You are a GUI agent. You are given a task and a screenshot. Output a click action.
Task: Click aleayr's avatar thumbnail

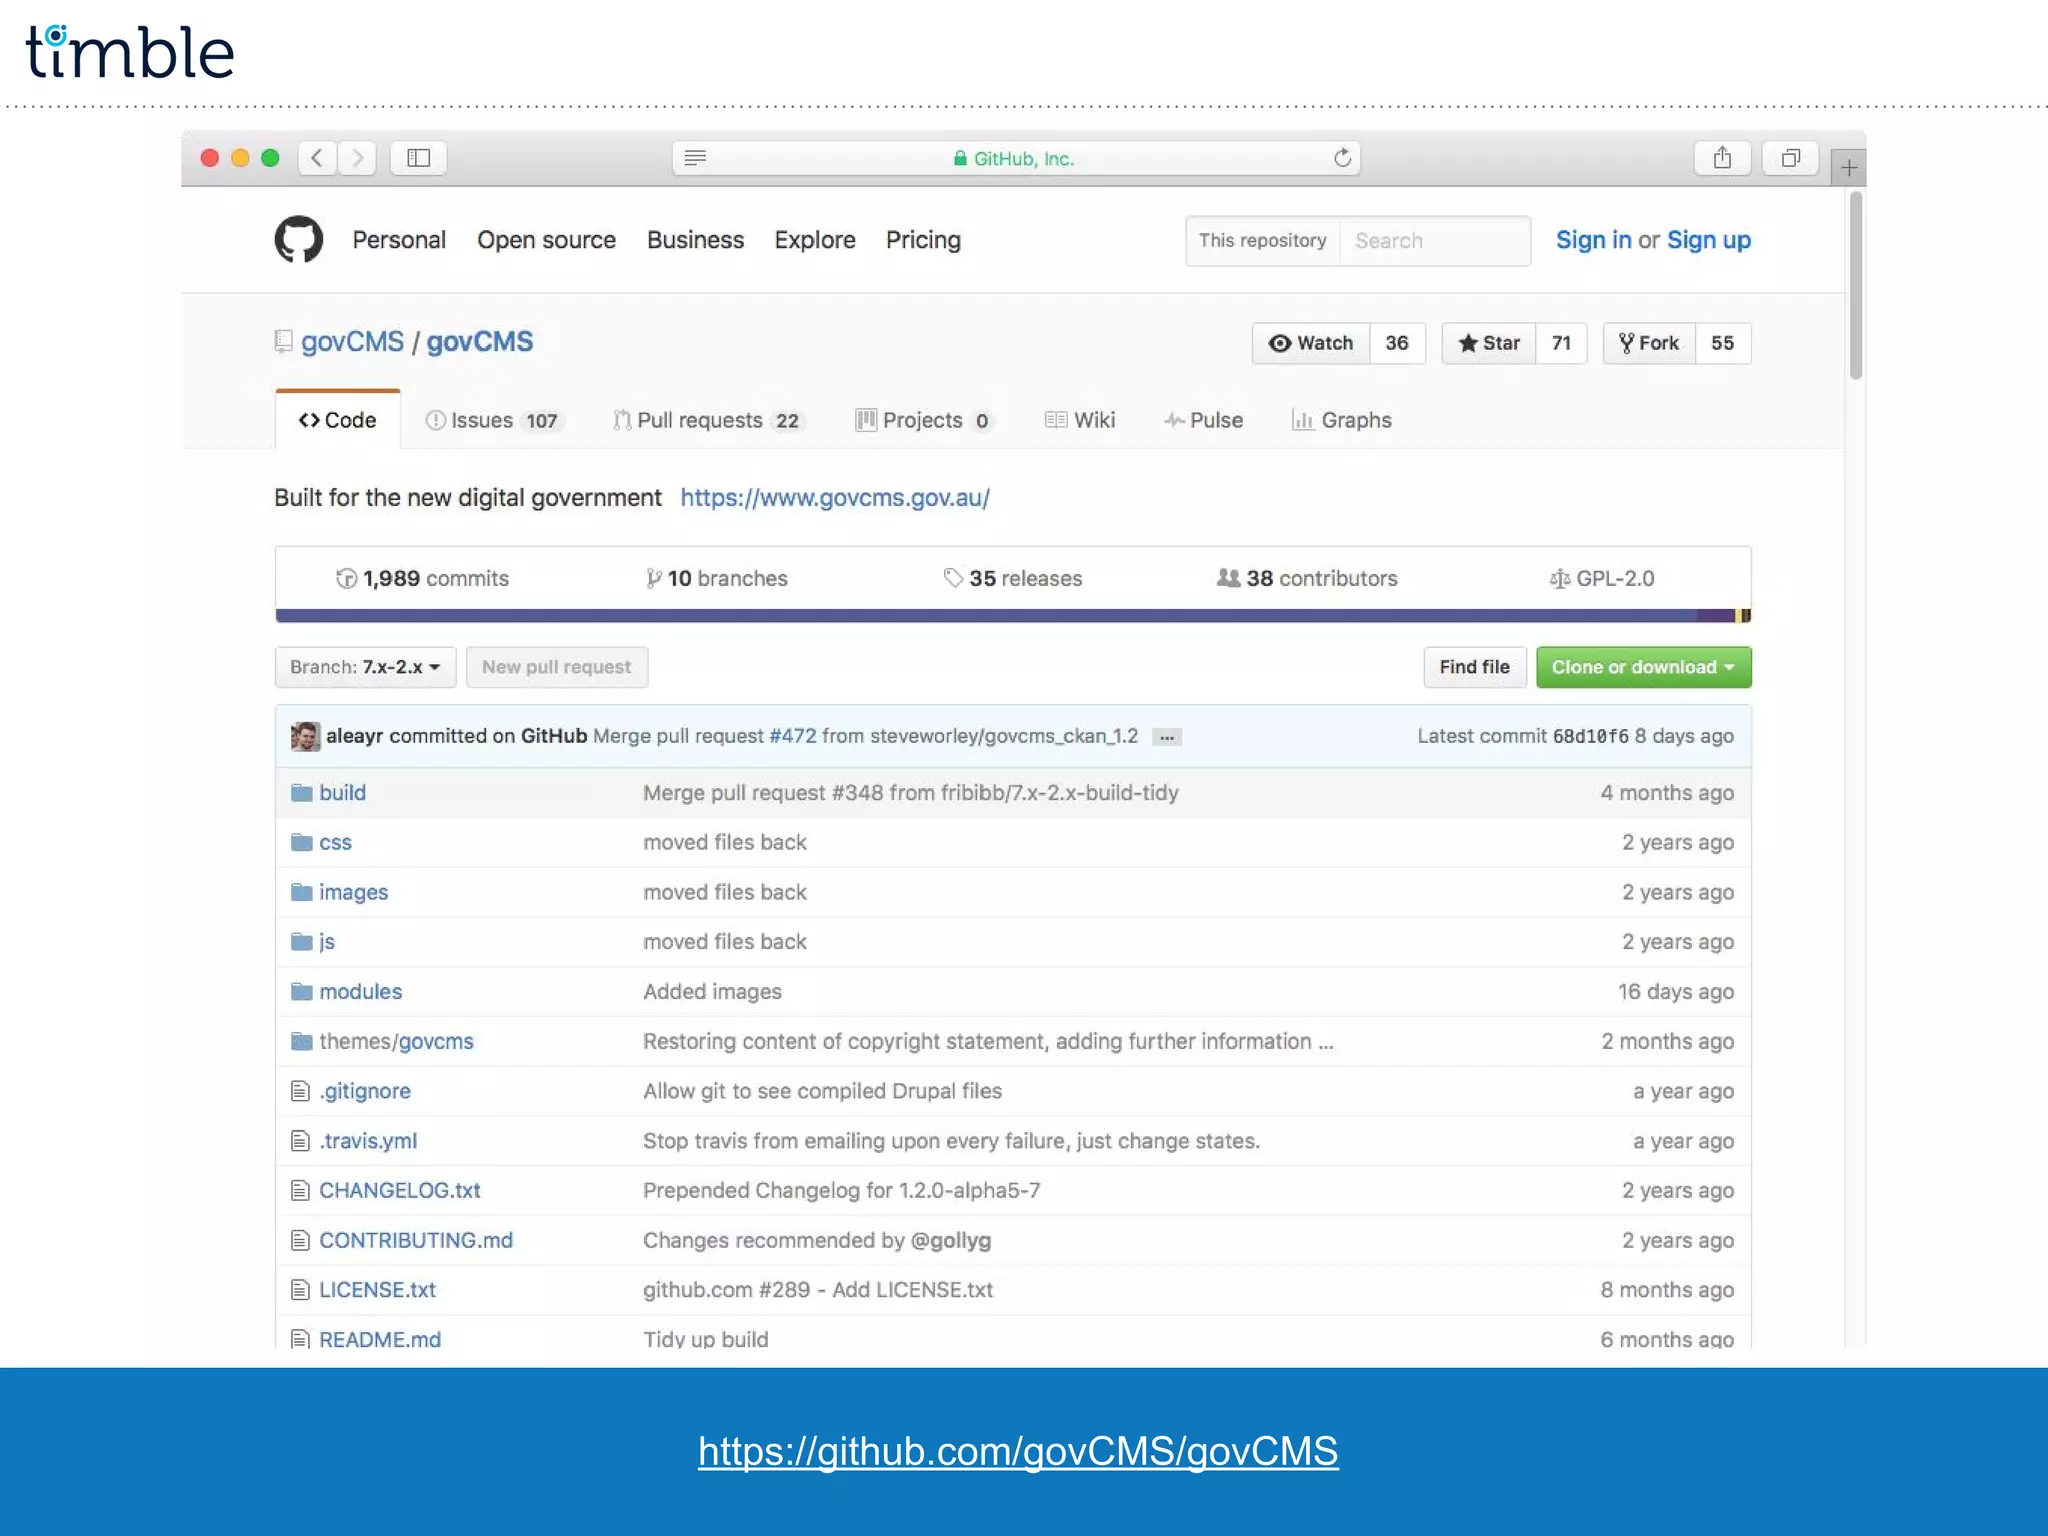pyautogui.click(x=305, y=736)
